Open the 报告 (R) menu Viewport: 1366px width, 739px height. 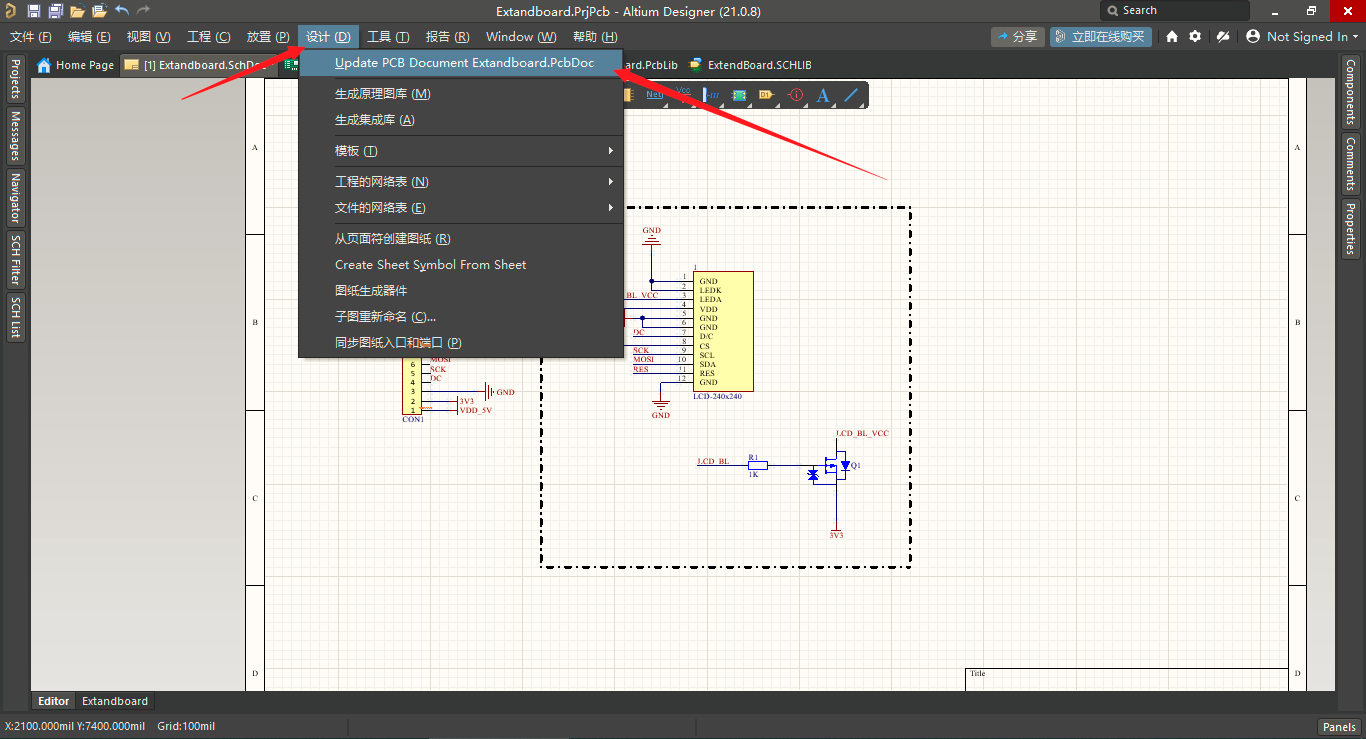447,37
